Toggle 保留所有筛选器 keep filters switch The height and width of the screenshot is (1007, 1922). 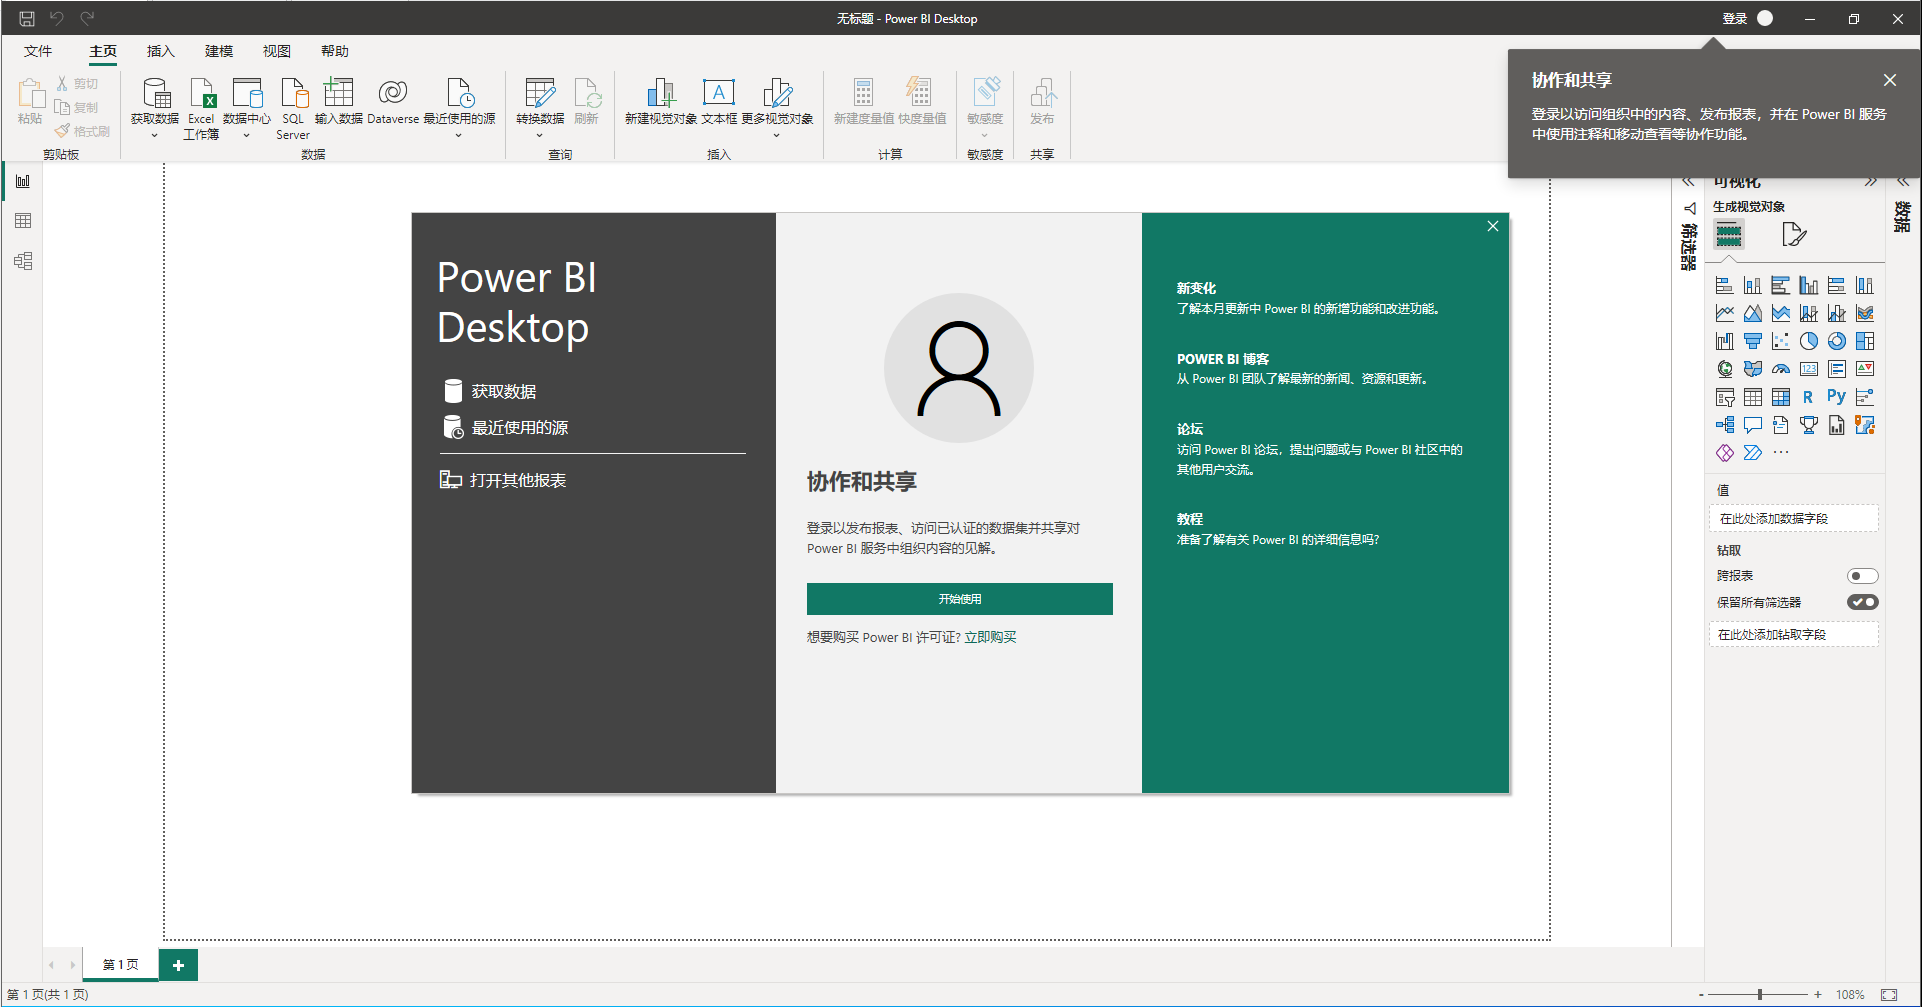1862,602
